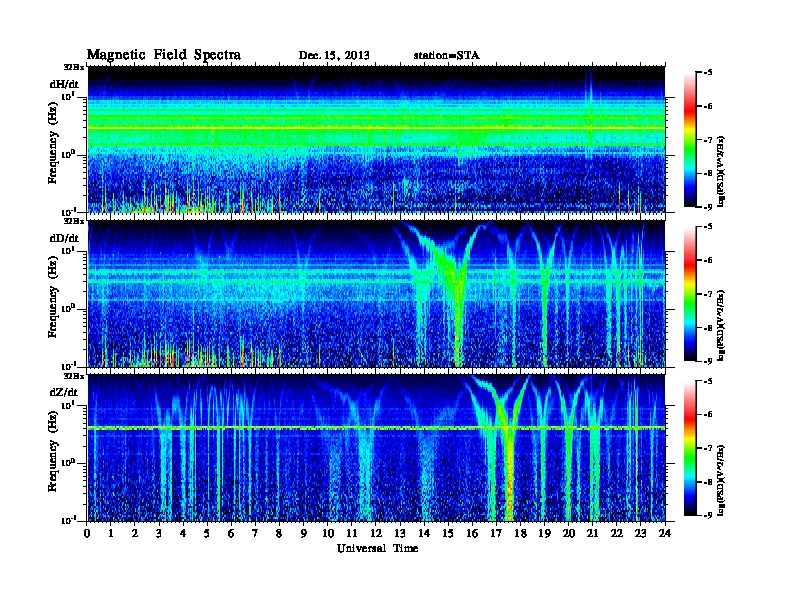Screen dimensions: 792x612
Task: Click hour tick label "2" on time axis
Action: pyautogui.click(x=135, y=534)
